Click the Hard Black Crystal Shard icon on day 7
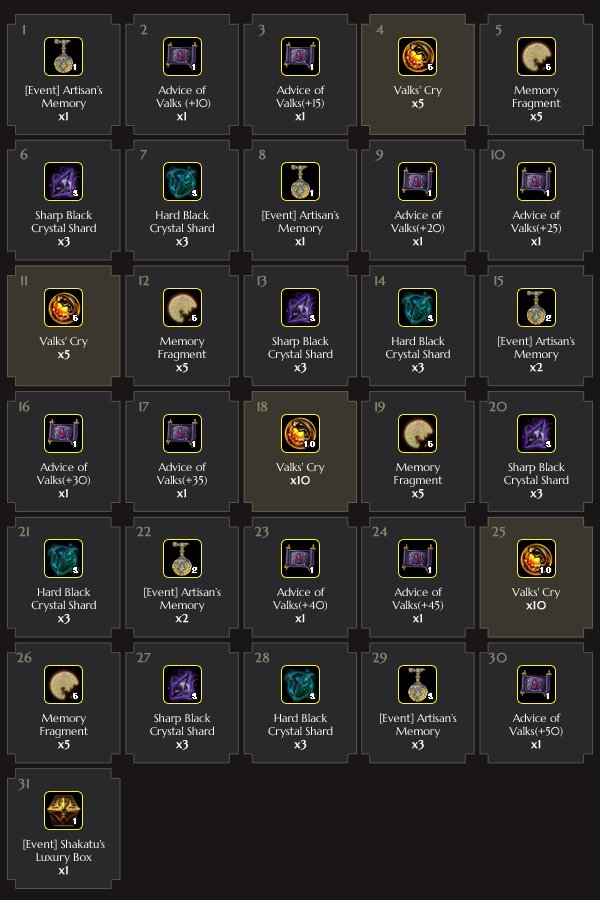This screenshot has width=600, height=900. click(x=182, y=181)
